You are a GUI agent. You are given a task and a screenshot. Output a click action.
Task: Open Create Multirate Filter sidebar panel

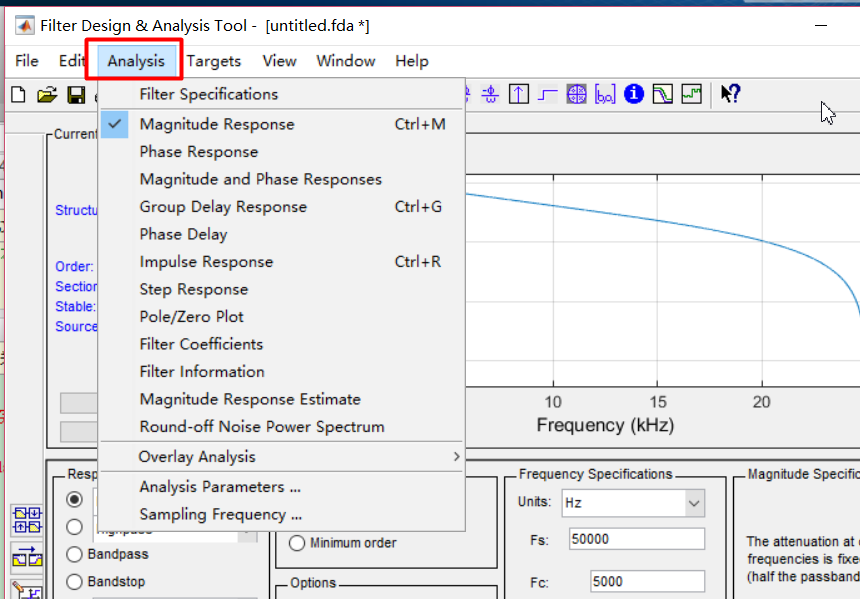tap(27, 520)
